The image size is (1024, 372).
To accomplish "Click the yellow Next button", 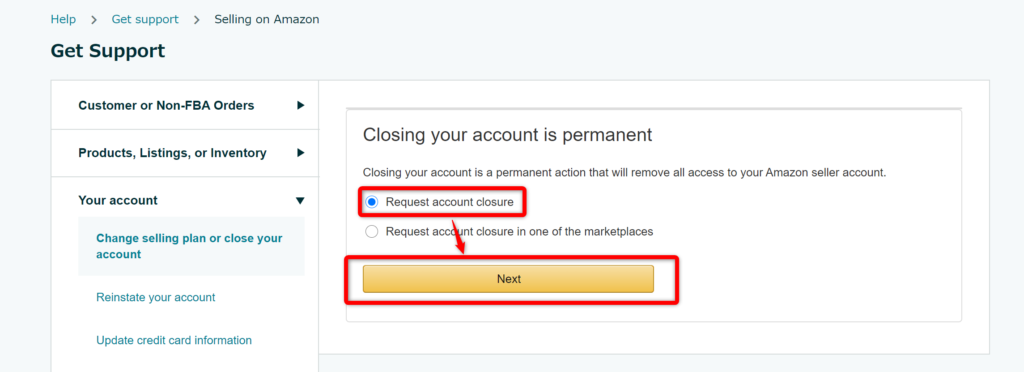I will click(508, 279).
